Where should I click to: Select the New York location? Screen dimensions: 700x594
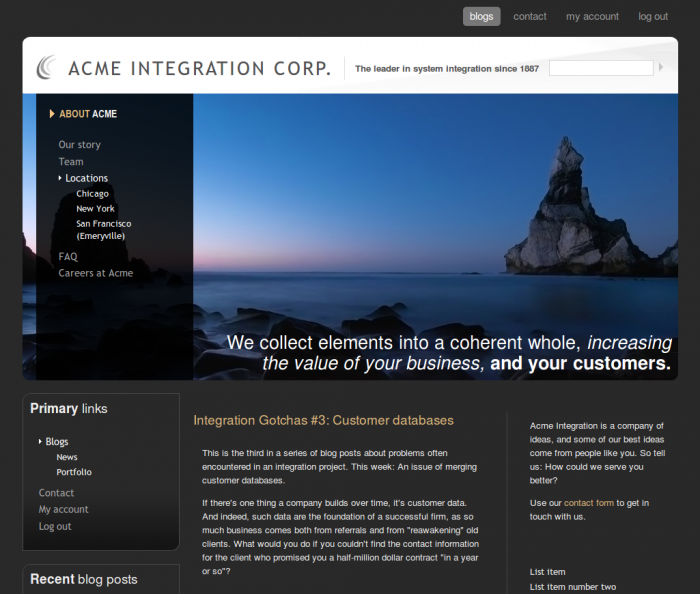tap(95, 209)
